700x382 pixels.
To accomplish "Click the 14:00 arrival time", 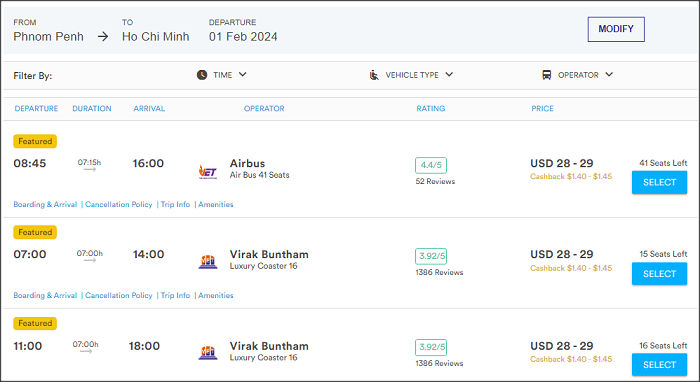I will [x=148, y=254].
